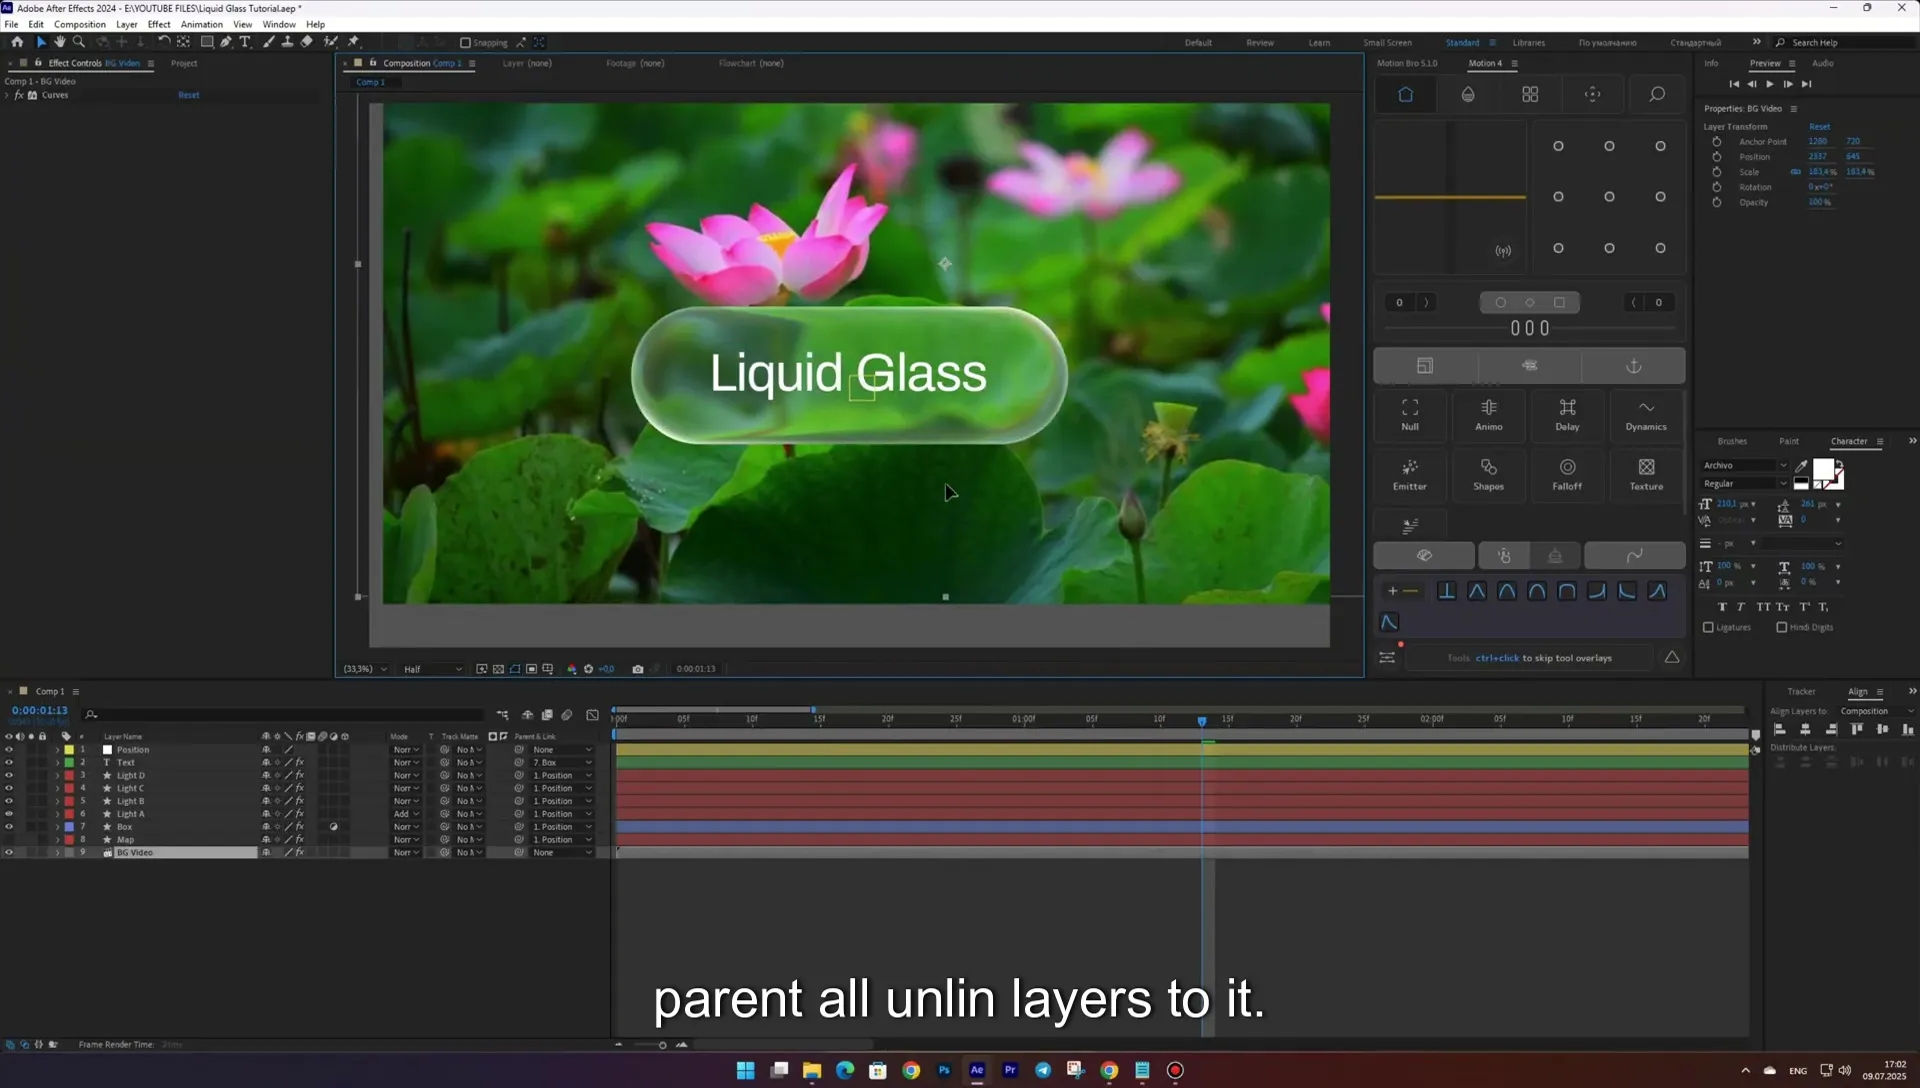Image resolution: width=1920 pixels, height=1088 pixels.
Task: Toggle the Ligatures checkbox
Action: coord(1708,628)
